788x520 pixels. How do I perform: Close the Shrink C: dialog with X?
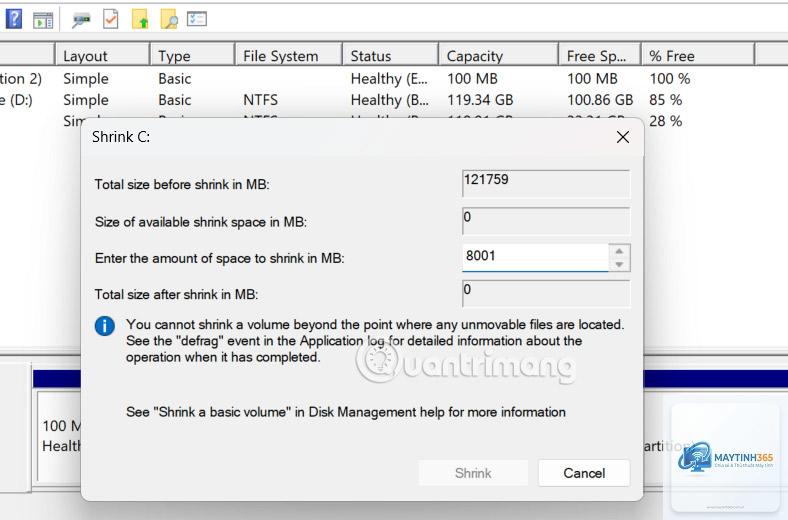(x=623, y=137)
